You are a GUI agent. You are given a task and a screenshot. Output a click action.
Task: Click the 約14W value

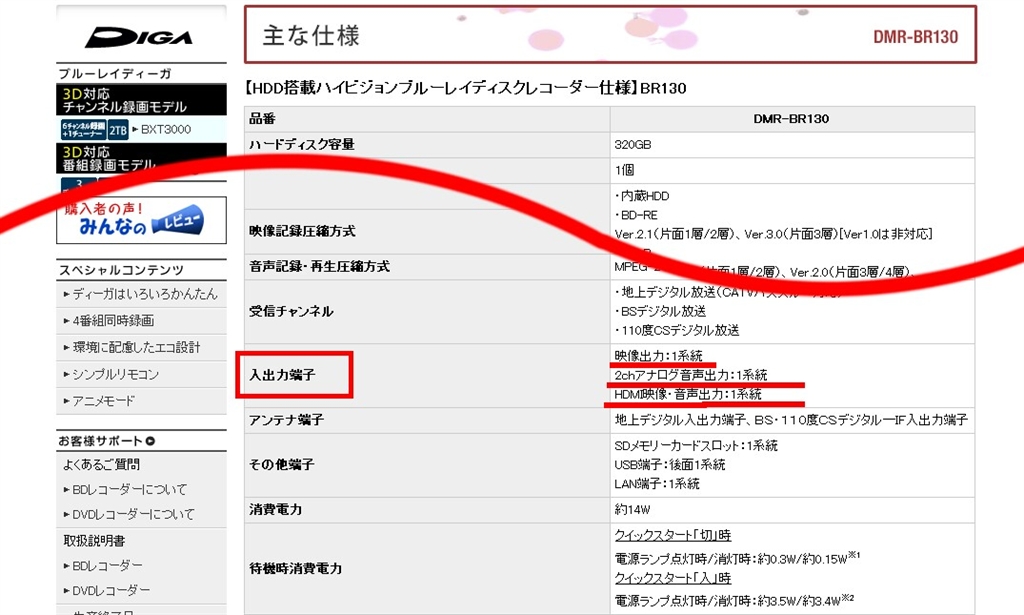pos(632,509)
